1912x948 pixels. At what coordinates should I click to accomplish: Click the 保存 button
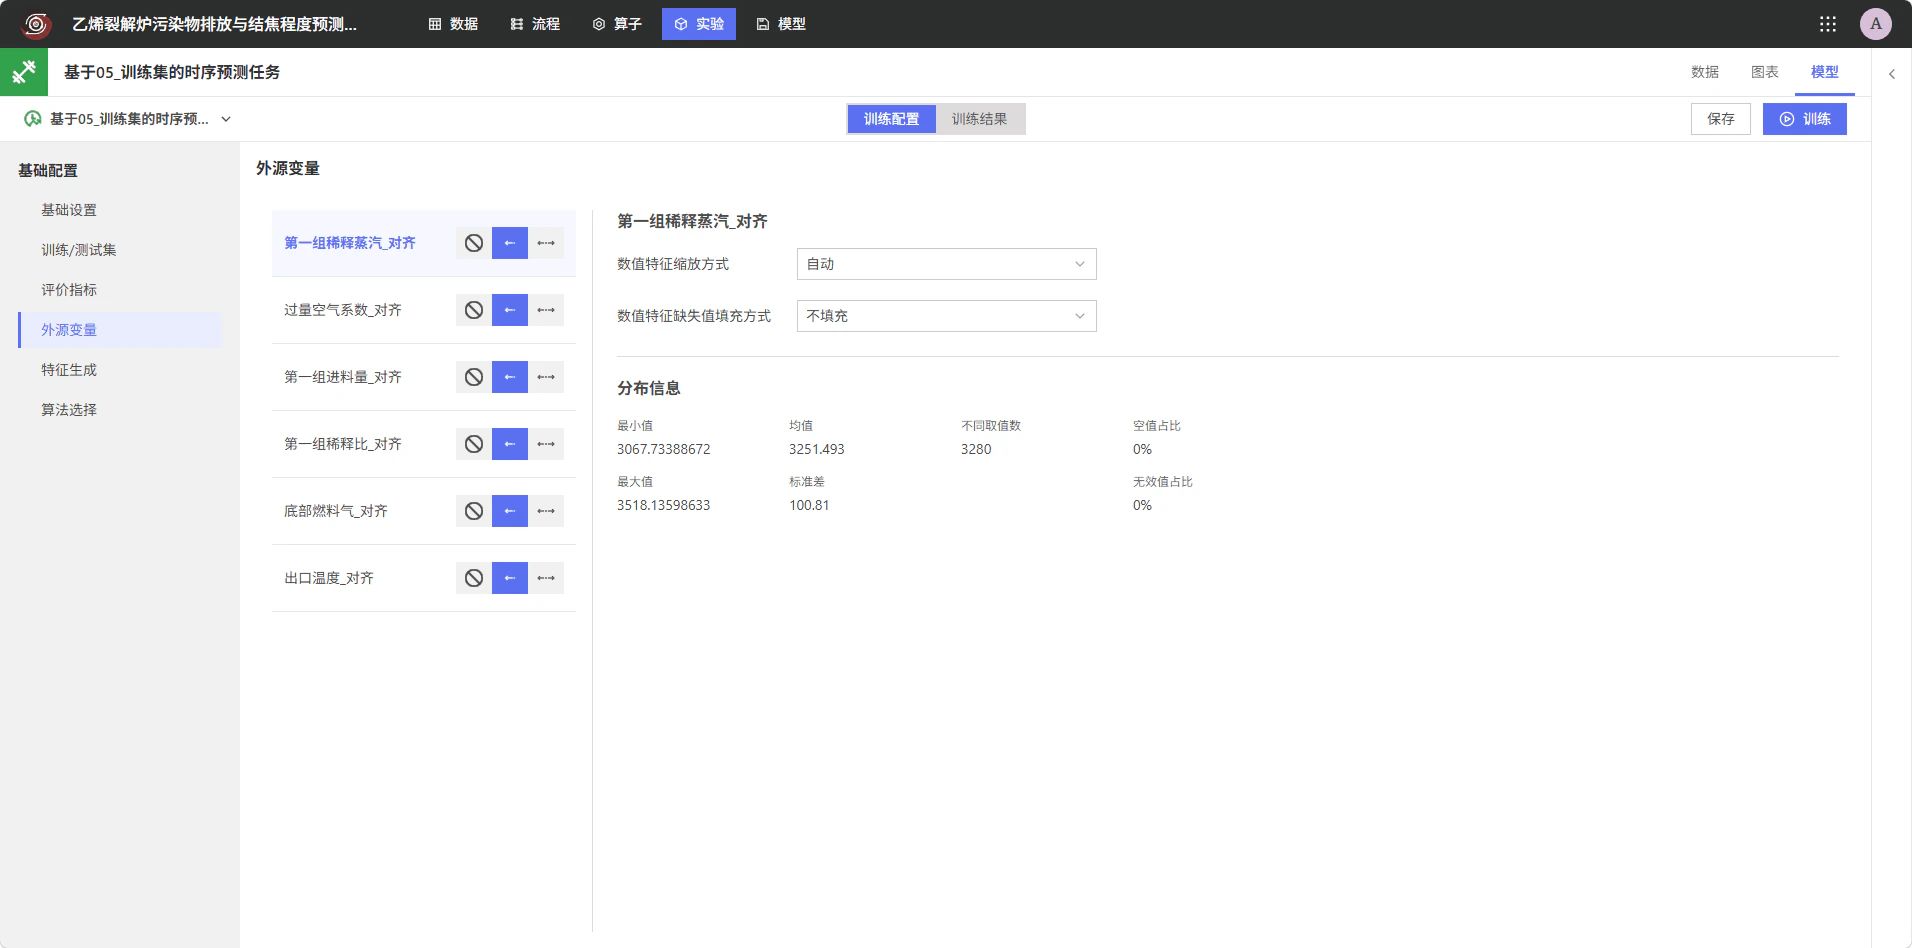coord(1720,119)
